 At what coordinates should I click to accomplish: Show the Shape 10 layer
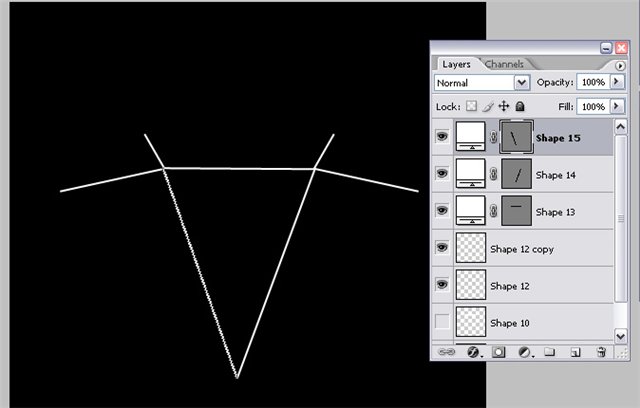pos(442,322)
